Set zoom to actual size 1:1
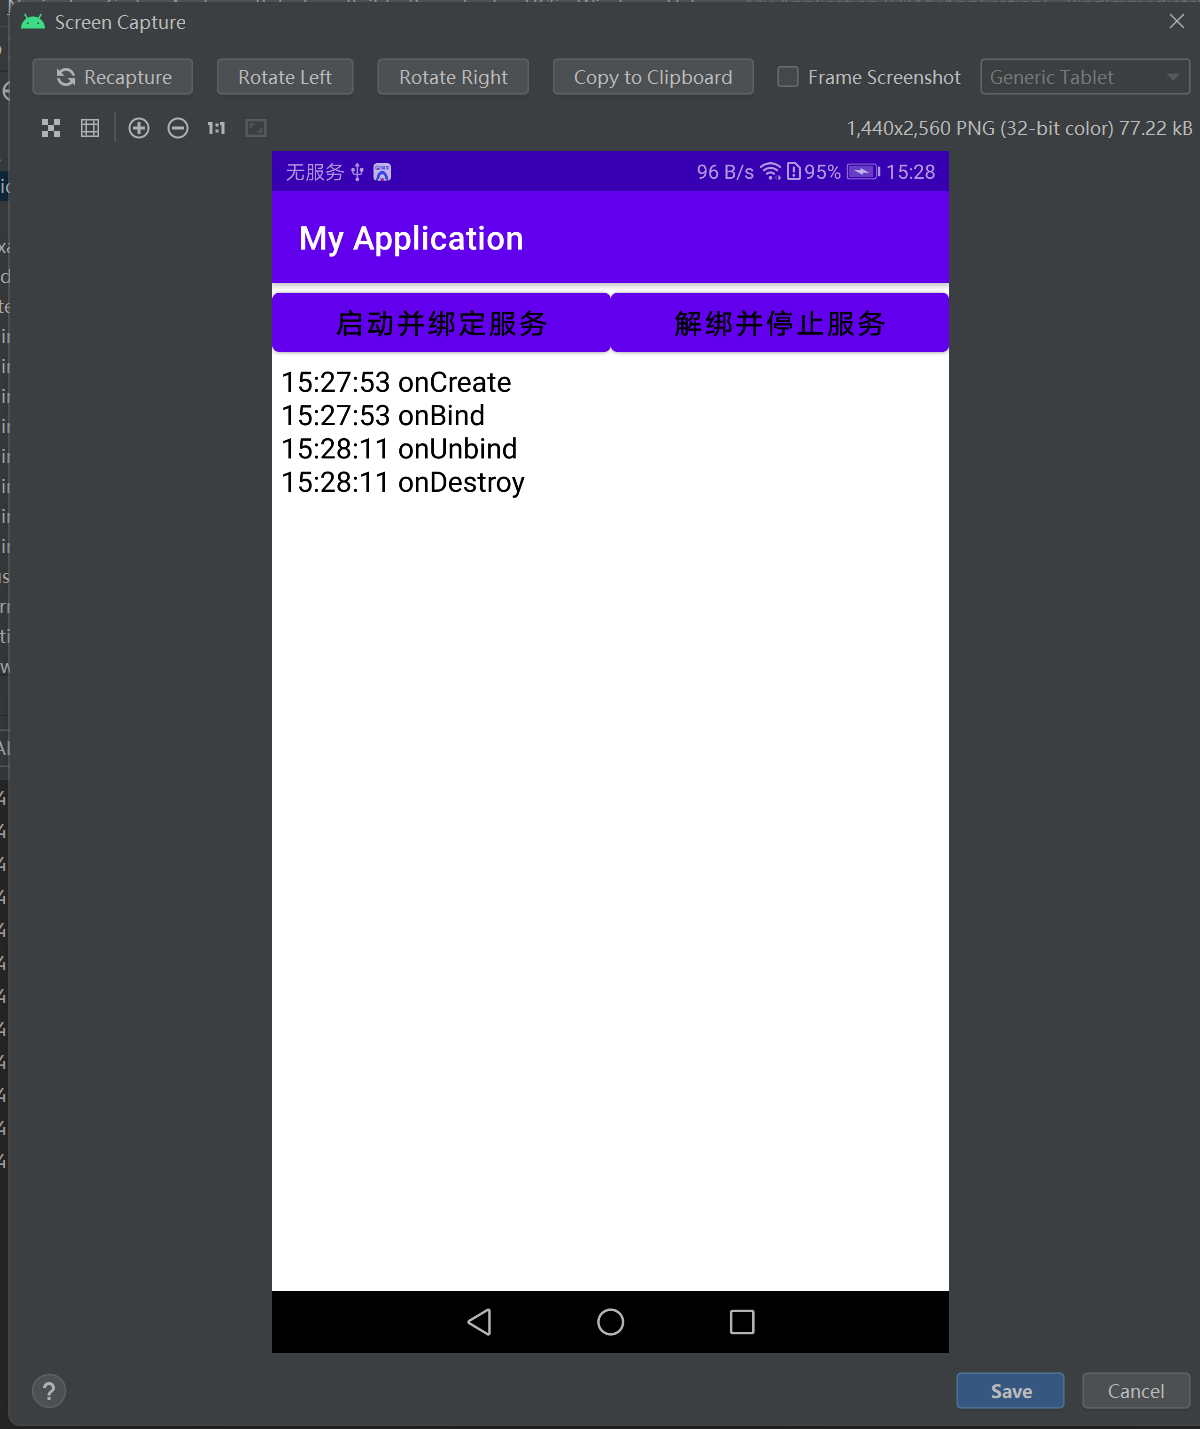 (216, 128)
